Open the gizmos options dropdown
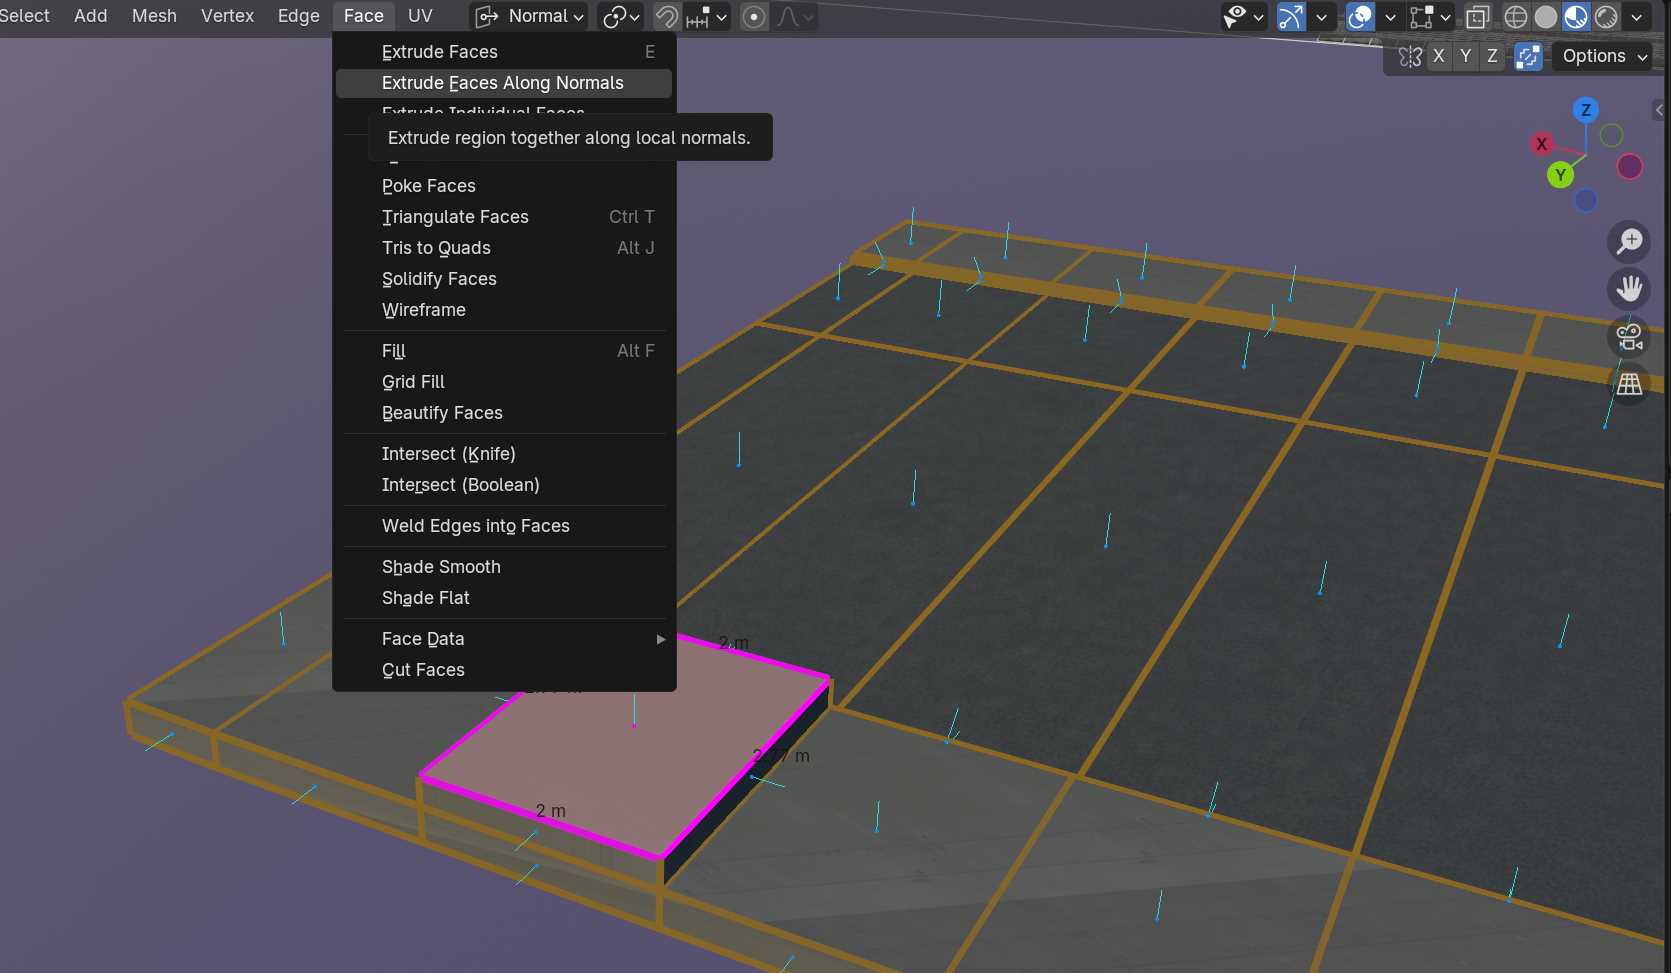The height and width of the screenshot is (973, 1671). 1321,17
